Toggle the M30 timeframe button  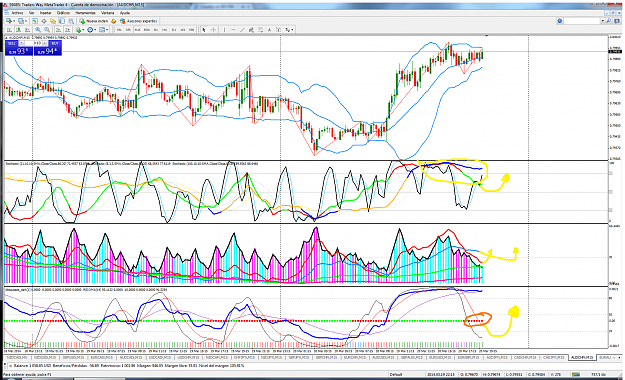147,30
